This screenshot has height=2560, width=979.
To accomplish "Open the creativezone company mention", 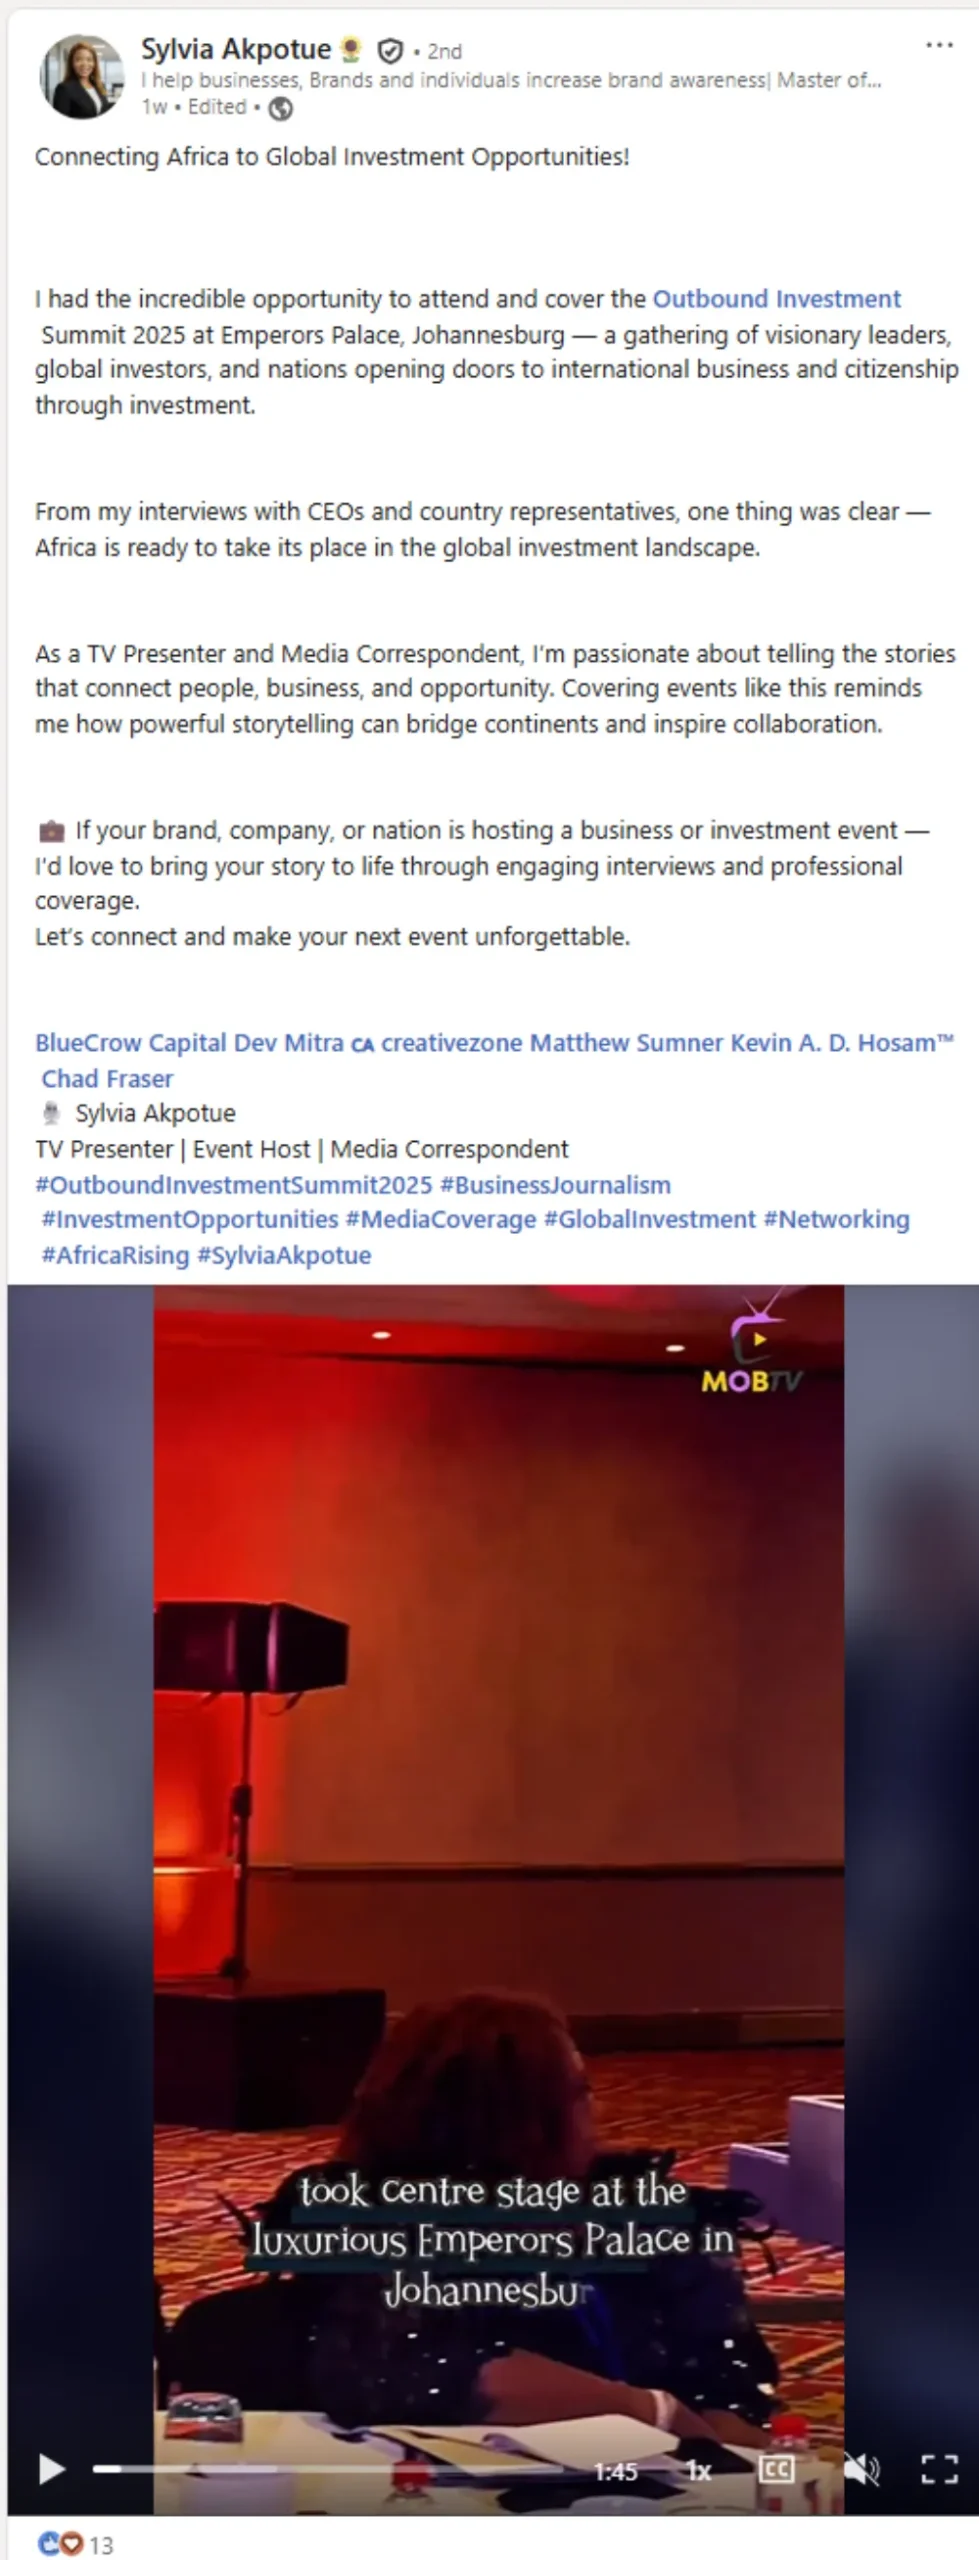I will coord(451,1043).
